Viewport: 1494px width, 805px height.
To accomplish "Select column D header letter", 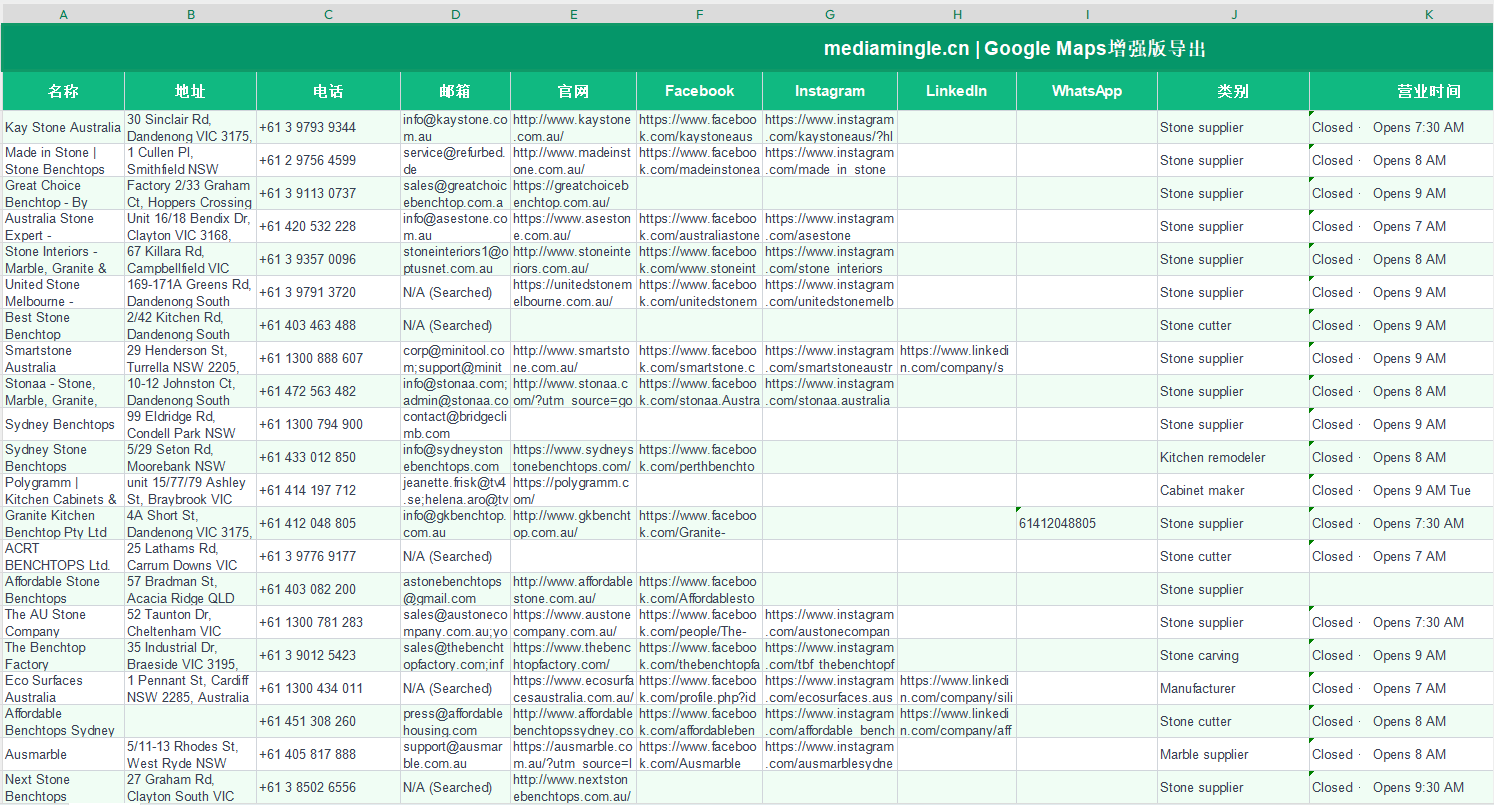I will (x=455, y=14).
